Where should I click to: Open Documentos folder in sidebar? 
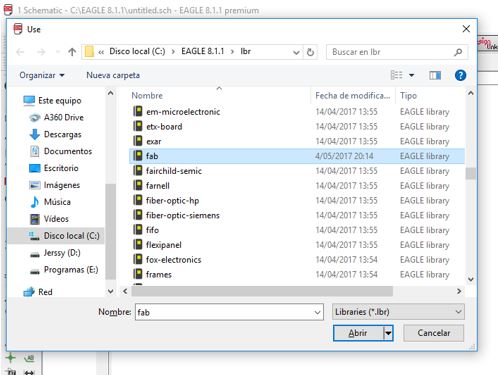(61, 151)
